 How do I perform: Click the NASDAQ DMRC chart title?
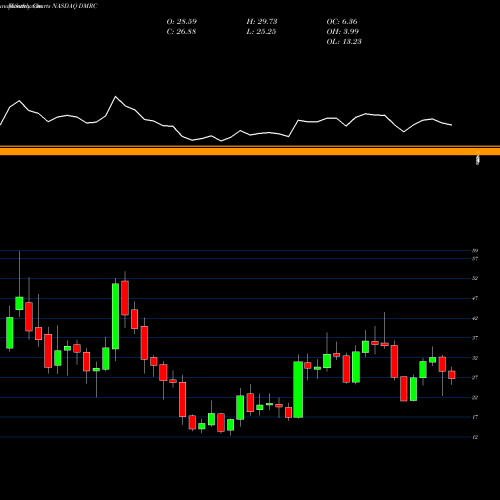pos(49,6)
